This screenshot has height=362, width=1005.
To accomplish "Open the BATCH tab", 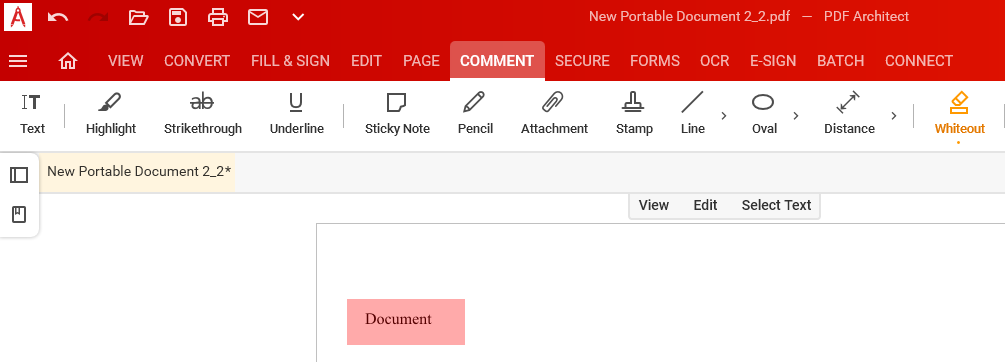I will (840, 61).
